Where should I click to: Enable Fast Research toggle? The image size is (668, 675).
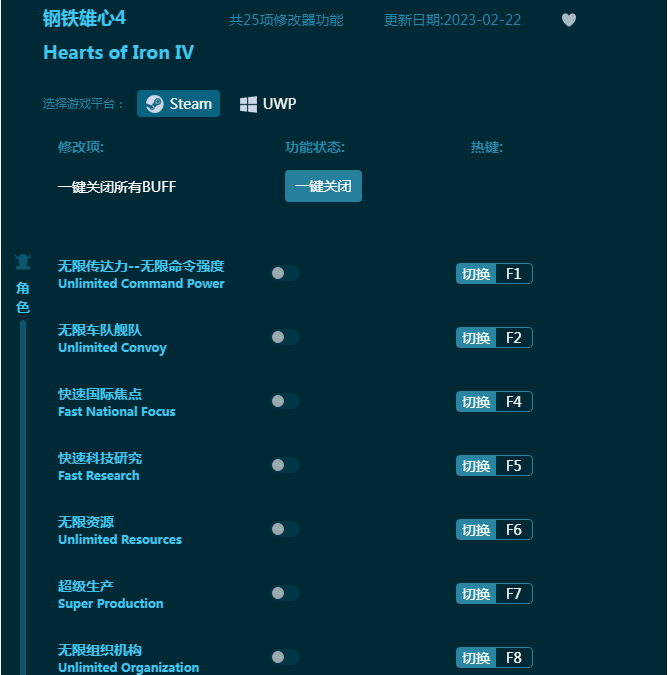[285, 465]
